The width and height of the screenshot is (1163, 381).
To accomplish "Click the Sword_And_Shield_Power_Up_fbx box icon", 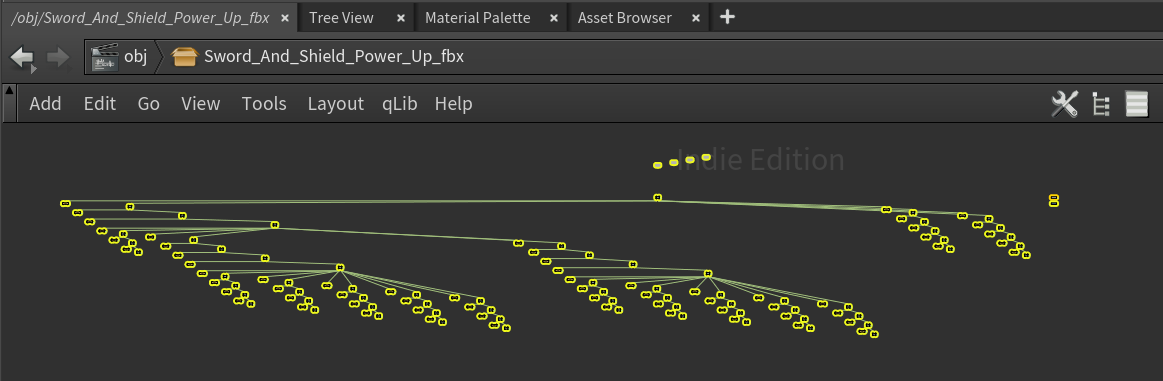I will tap(184, 57).
